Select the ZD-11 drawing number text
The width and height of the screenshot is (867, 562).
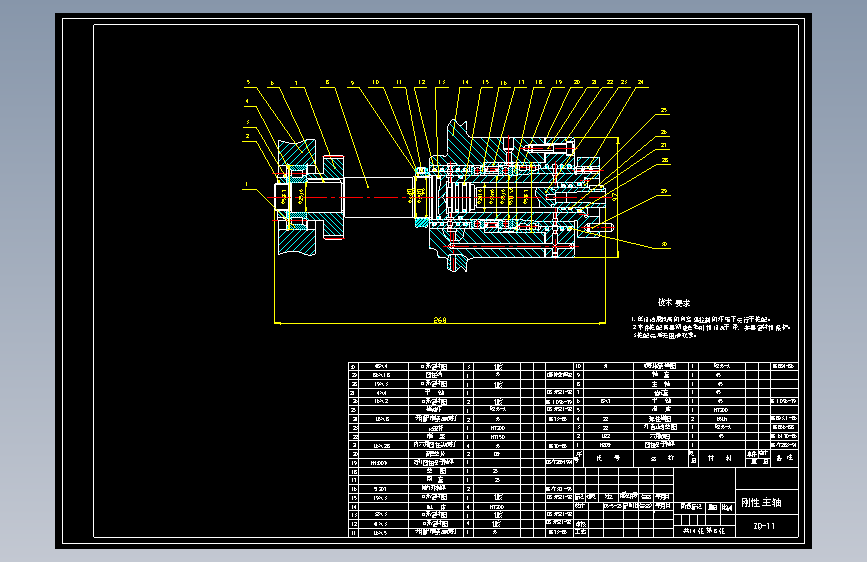point(764,526)
